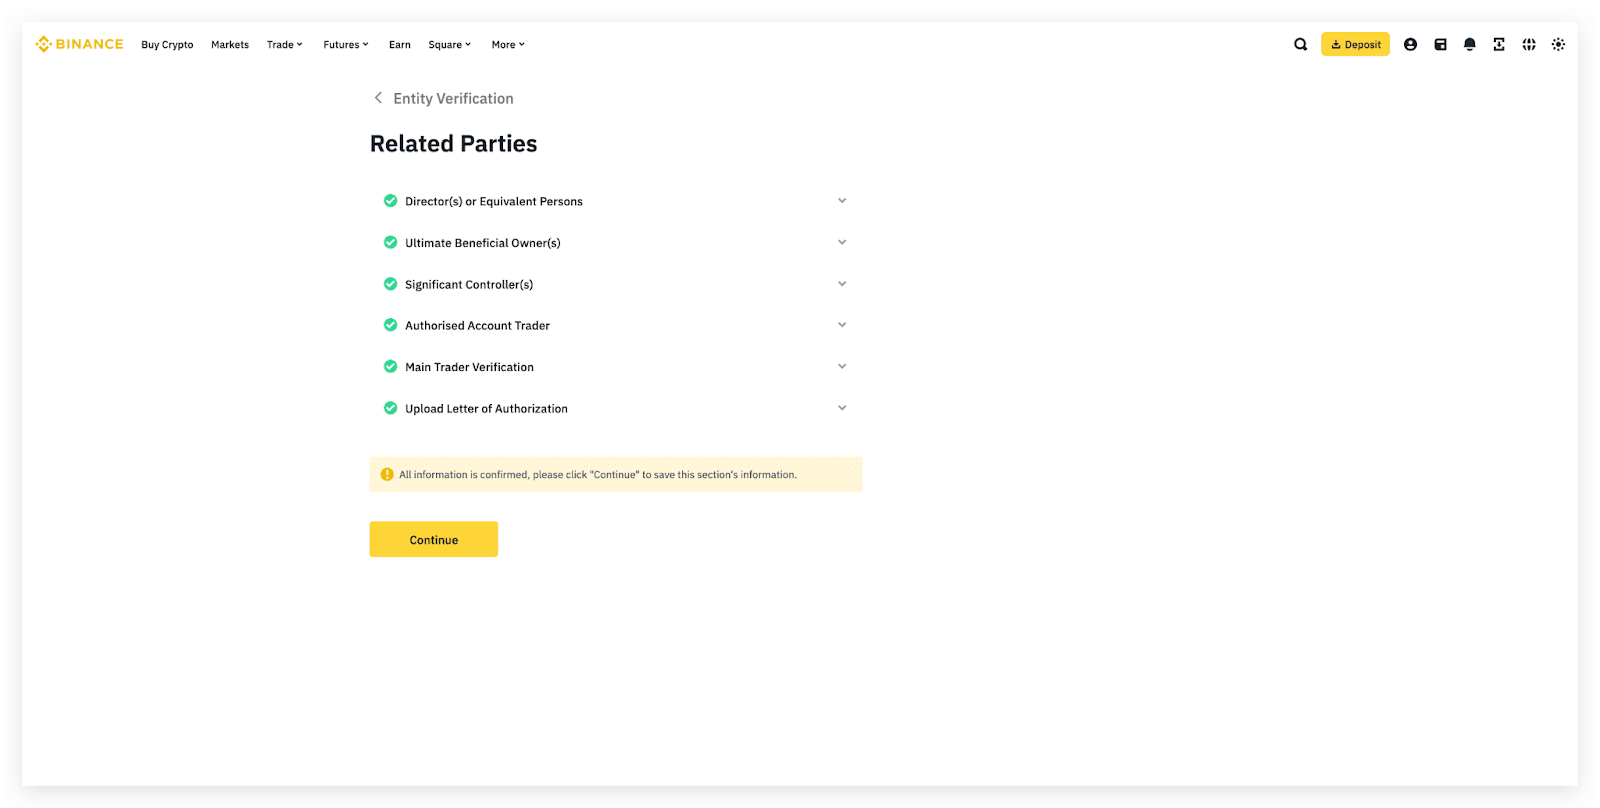Click green checkmark for Authorised Account Trader

[390, 325]
